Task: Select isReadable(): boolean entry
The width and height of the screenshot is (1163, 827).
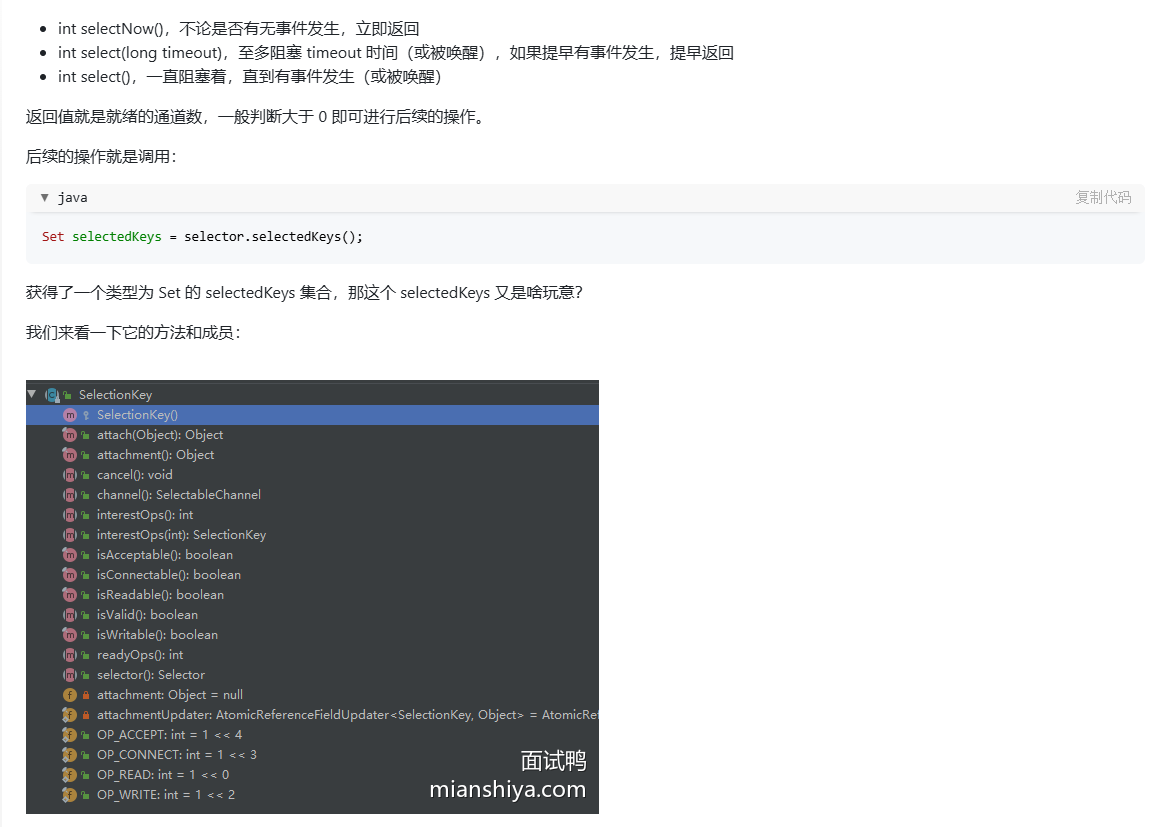Action: pyautogui.click(x=160, y=595)
